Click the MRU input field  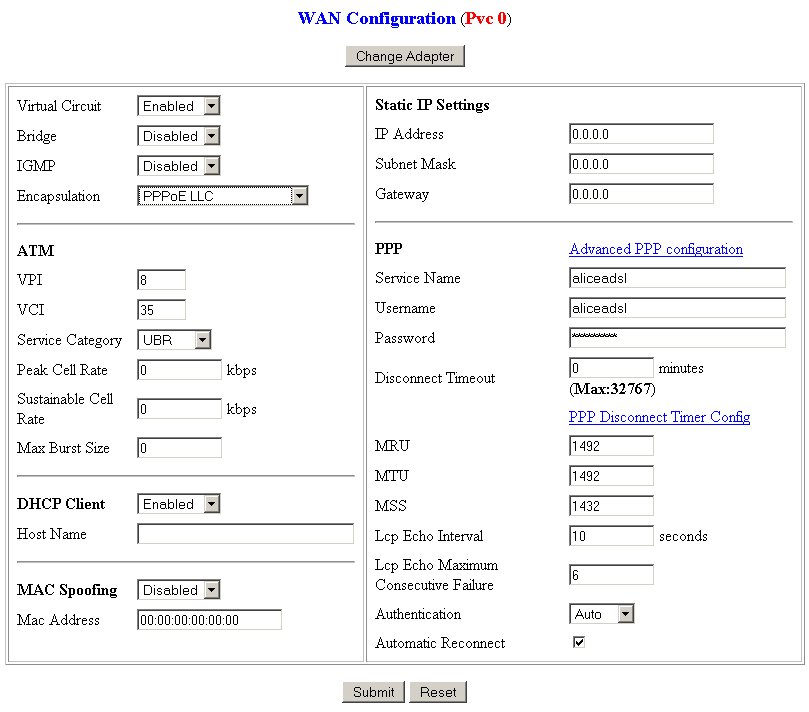611,446
